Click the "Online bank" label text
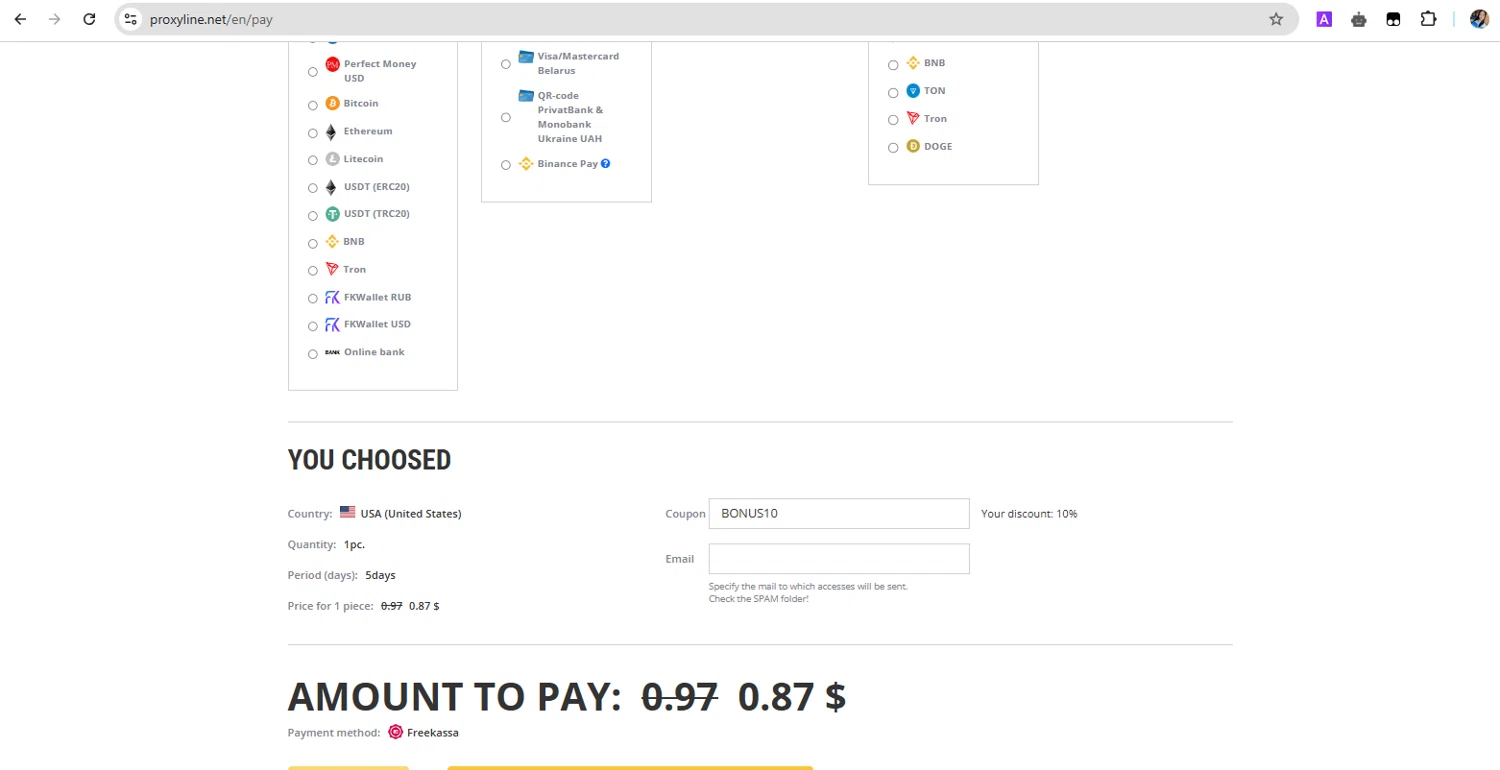This screenshot has height=770, width=1500. click(374, 352)
